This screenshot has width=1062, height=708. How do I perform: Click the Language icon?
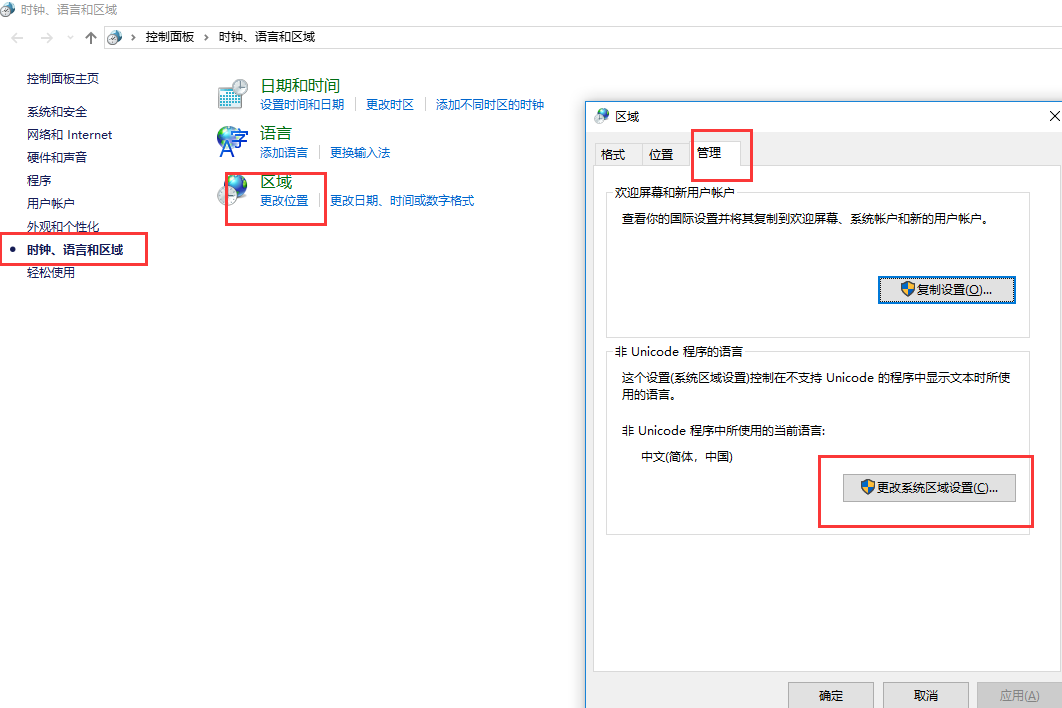[232, 142]
